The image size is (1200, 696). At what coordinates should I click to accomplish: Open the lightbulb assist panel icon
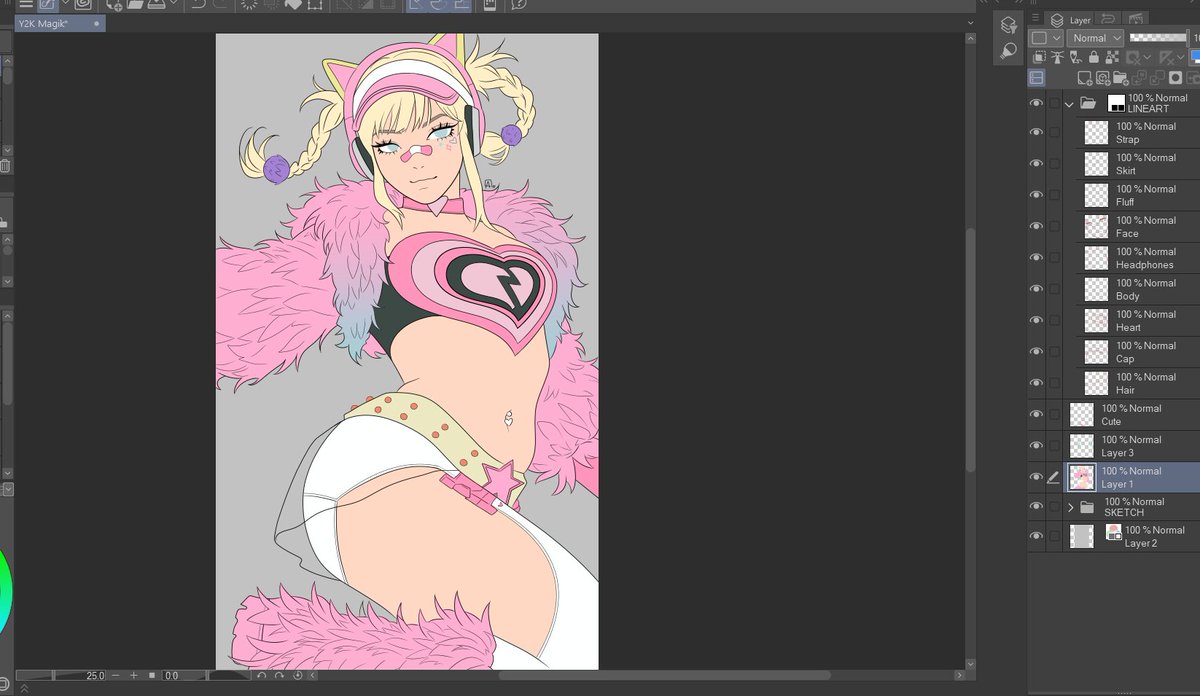(1009, 50)
